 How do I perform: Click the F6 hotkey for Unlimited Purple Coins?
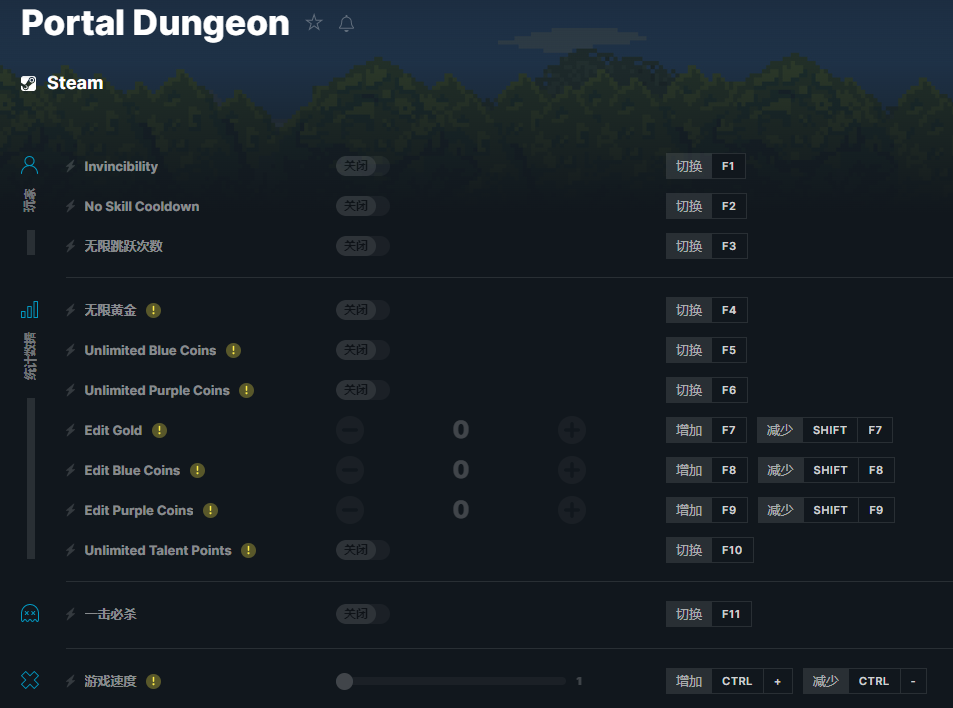(706, 390)
